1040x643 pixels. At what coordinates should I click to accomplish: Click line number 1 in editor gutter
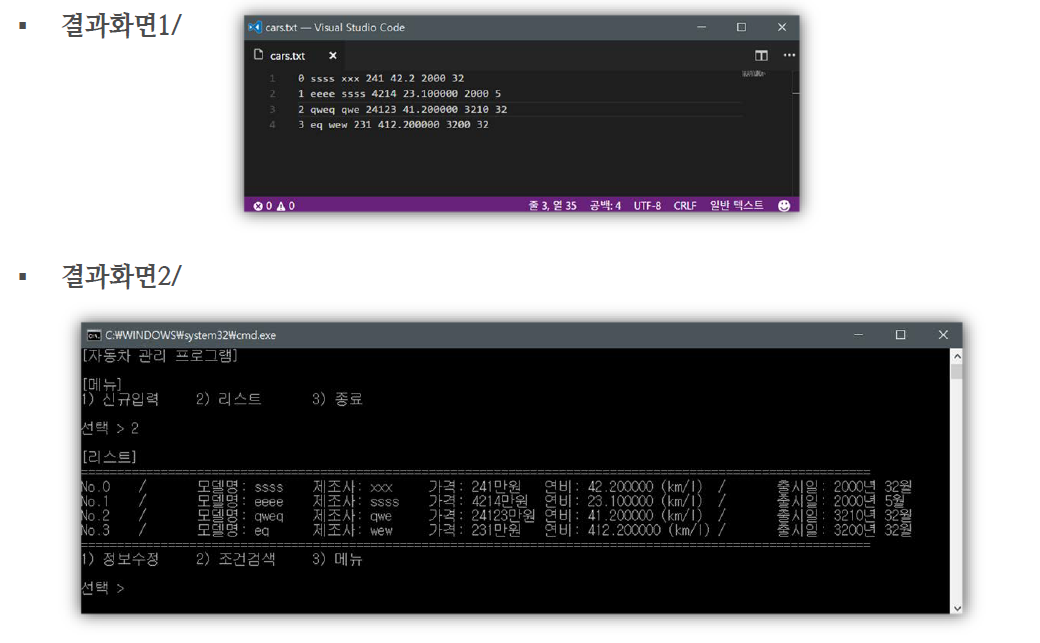[x=273, y=78]
